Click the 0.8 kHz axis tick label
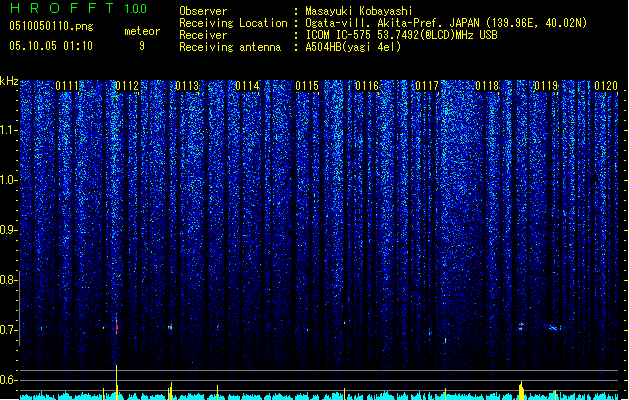The width and height of the screenshot is (629, 400). coord(8,280)
